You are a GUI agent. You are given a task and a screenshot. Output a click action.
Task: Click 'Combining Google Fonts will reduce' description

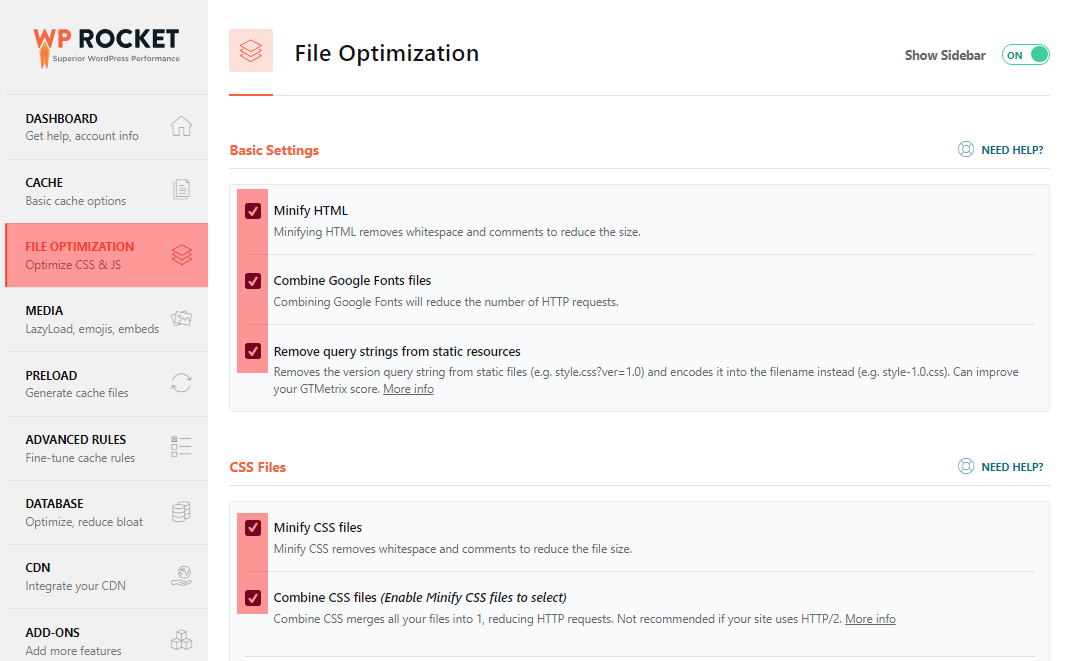point(446,302)
